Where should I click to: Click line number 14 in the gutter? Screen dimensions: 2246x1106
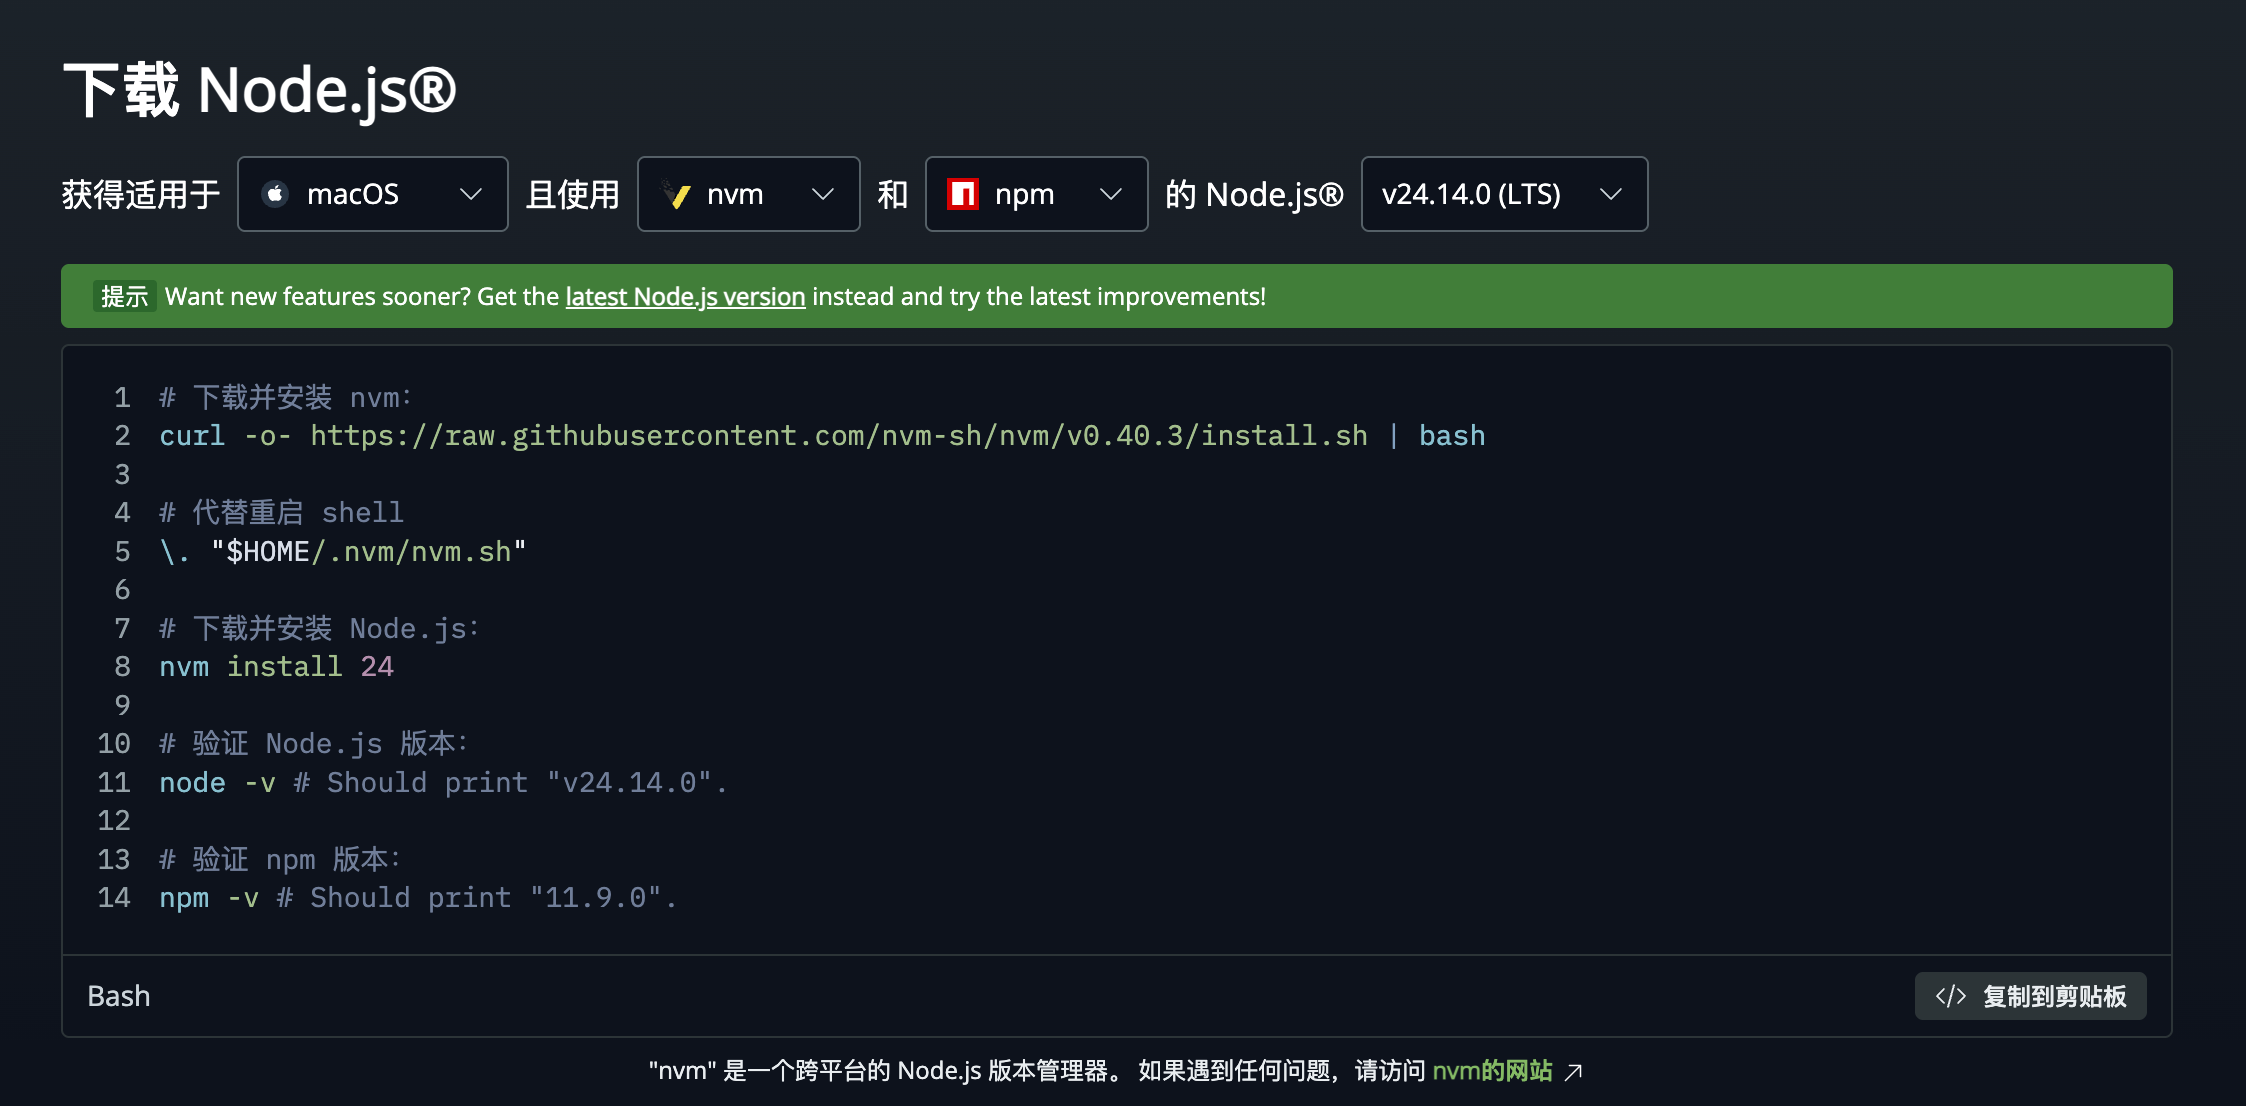[114, 898]
